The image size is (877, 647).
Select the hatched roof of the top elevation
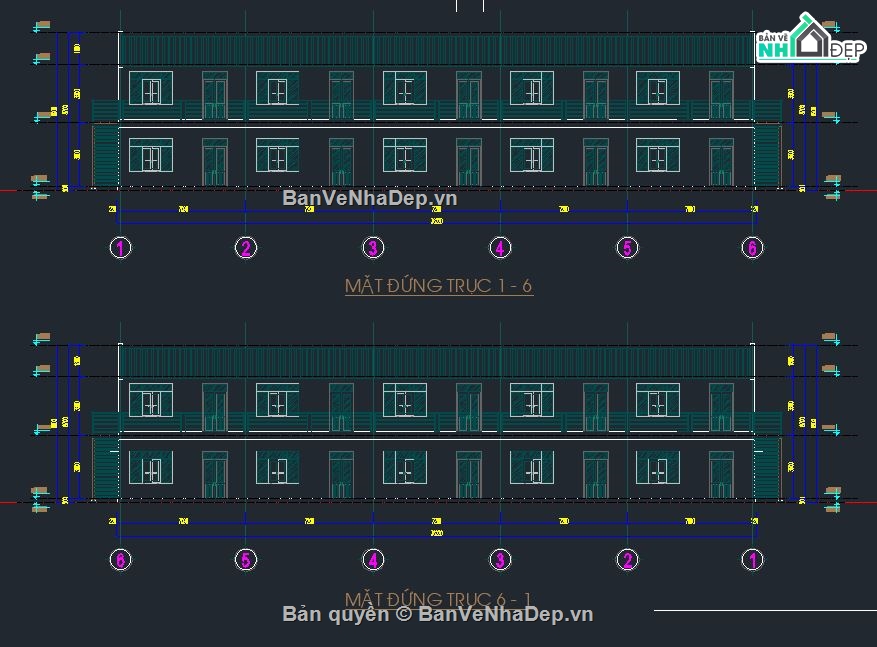[436, 48]
